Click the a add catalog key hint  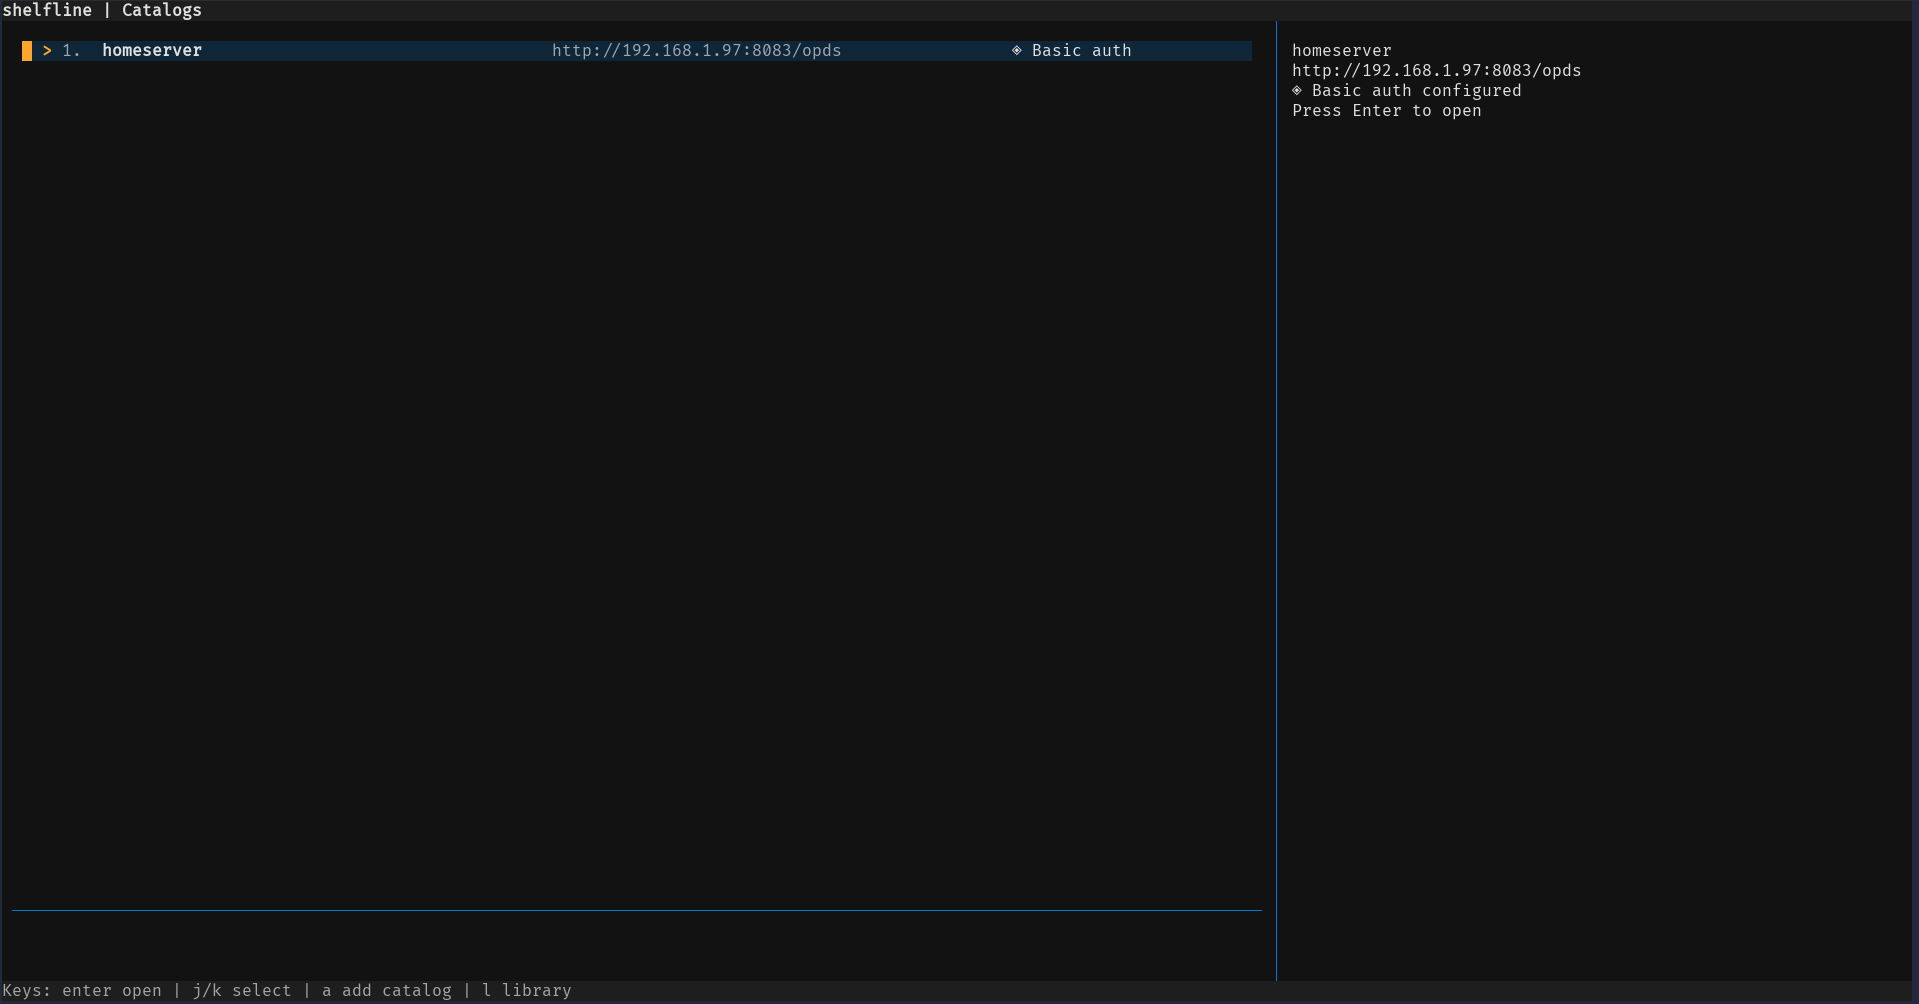click(x=387, y=991)
